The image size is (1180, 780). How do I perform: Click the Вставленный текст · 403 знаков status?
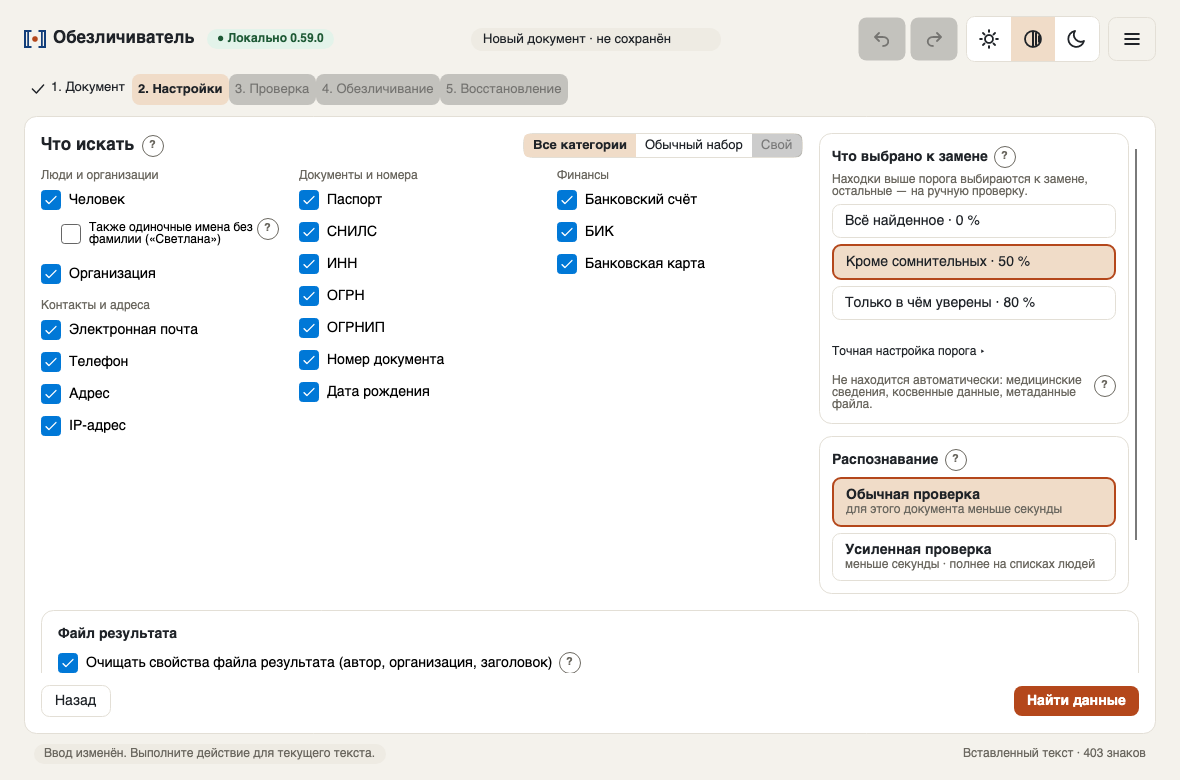1054,753
